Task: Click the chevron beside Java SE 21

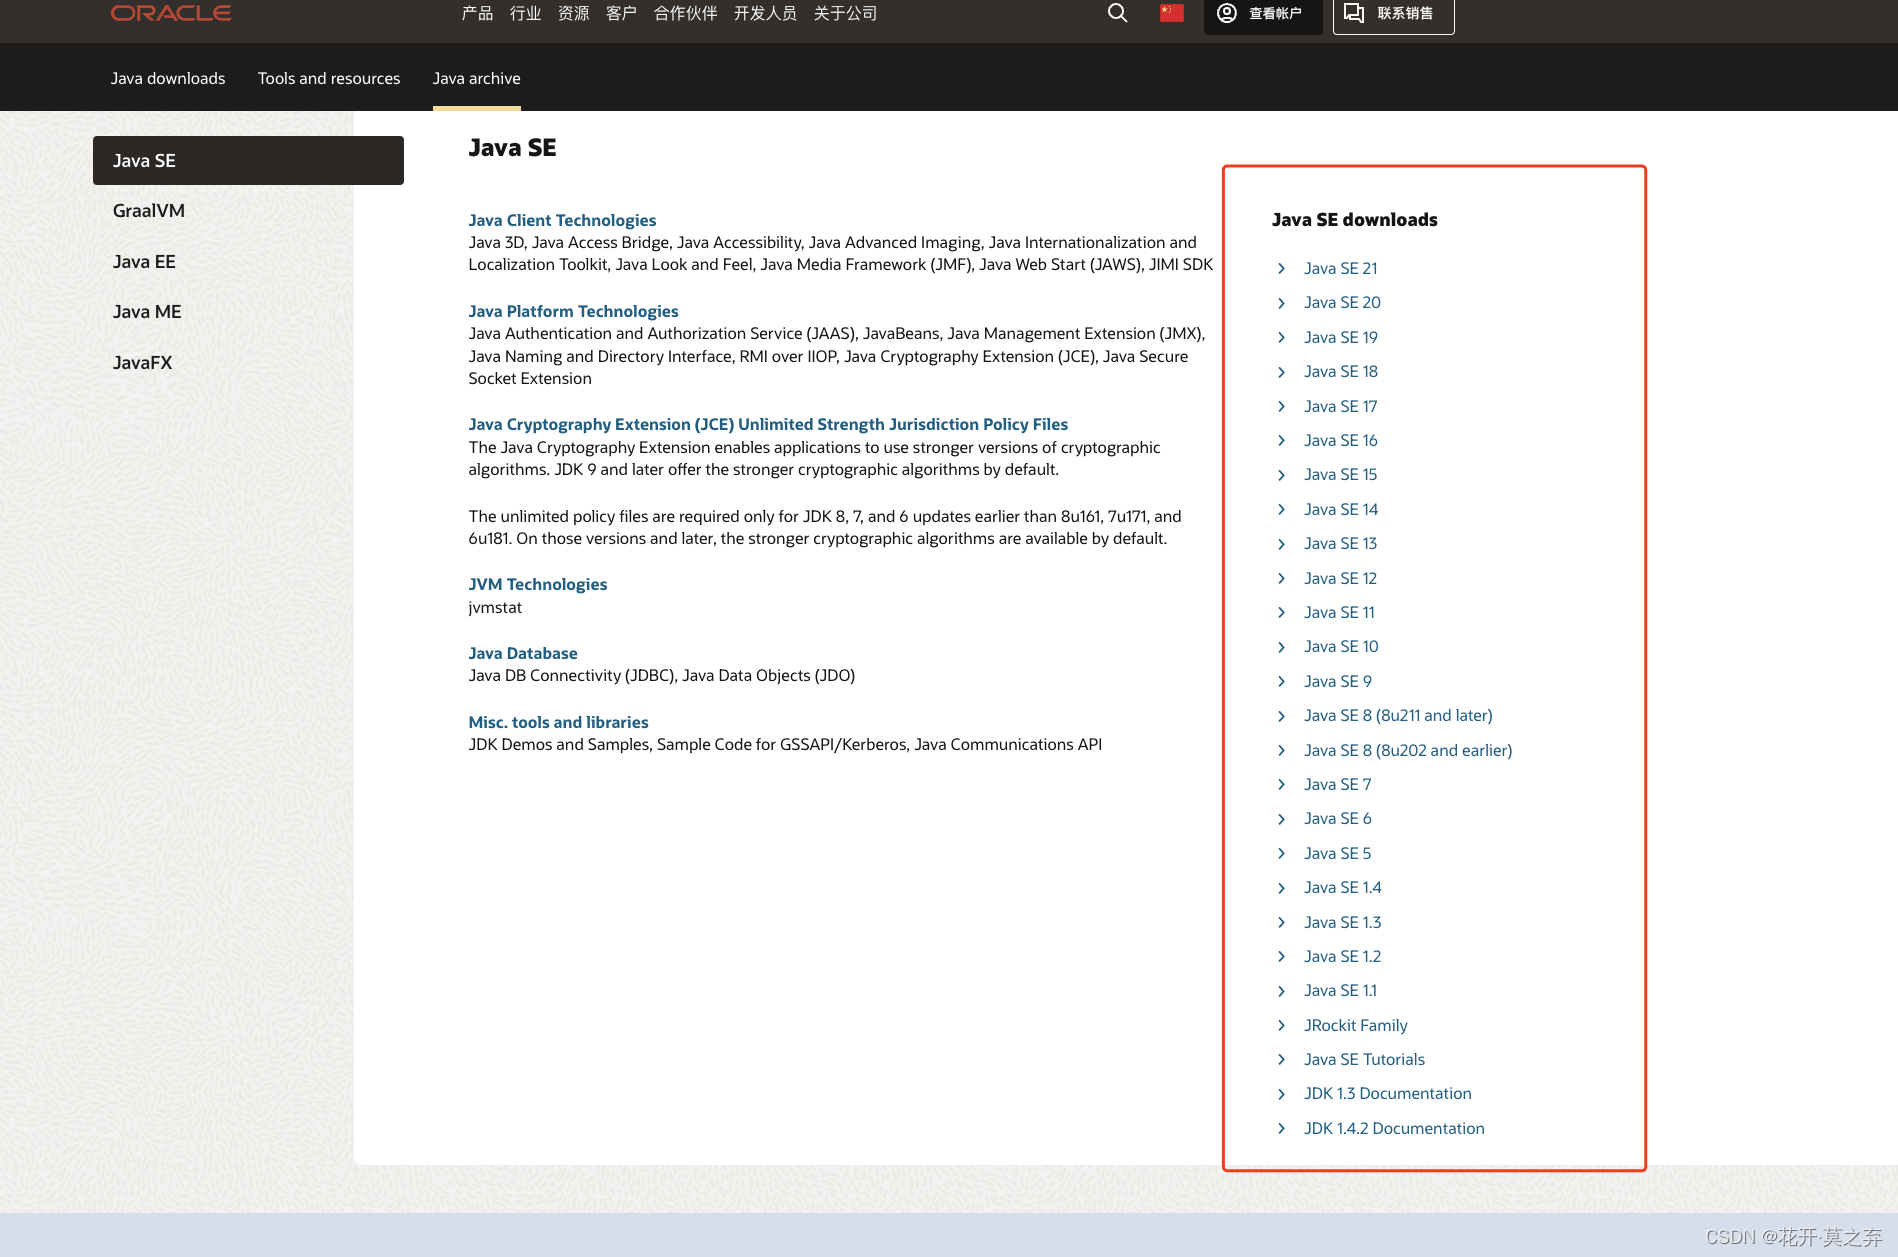Action: 1281,268
